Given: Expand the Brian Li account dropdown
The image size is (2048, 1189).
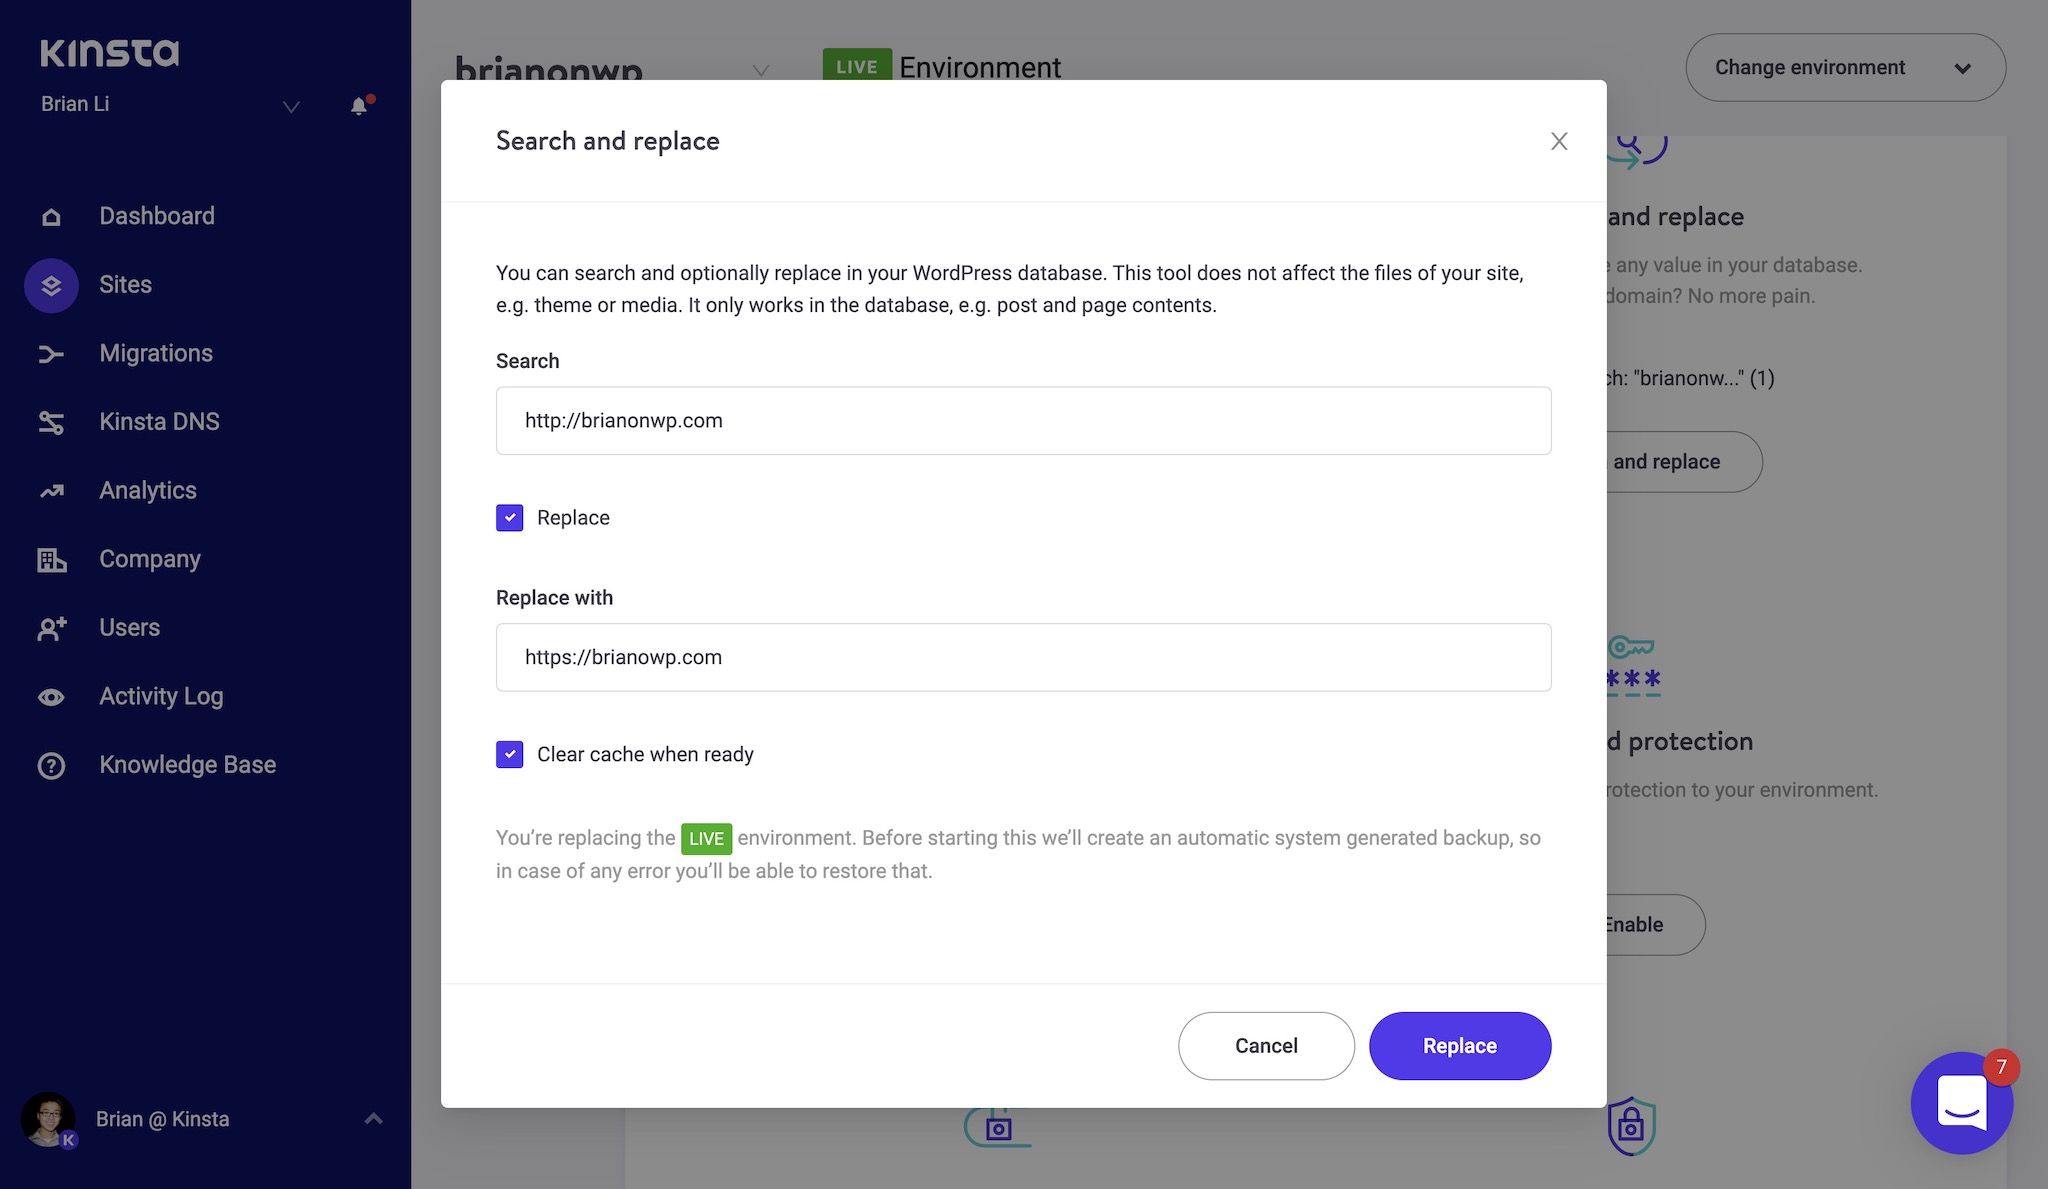Looking at the screenshot, I should (291, 106).
